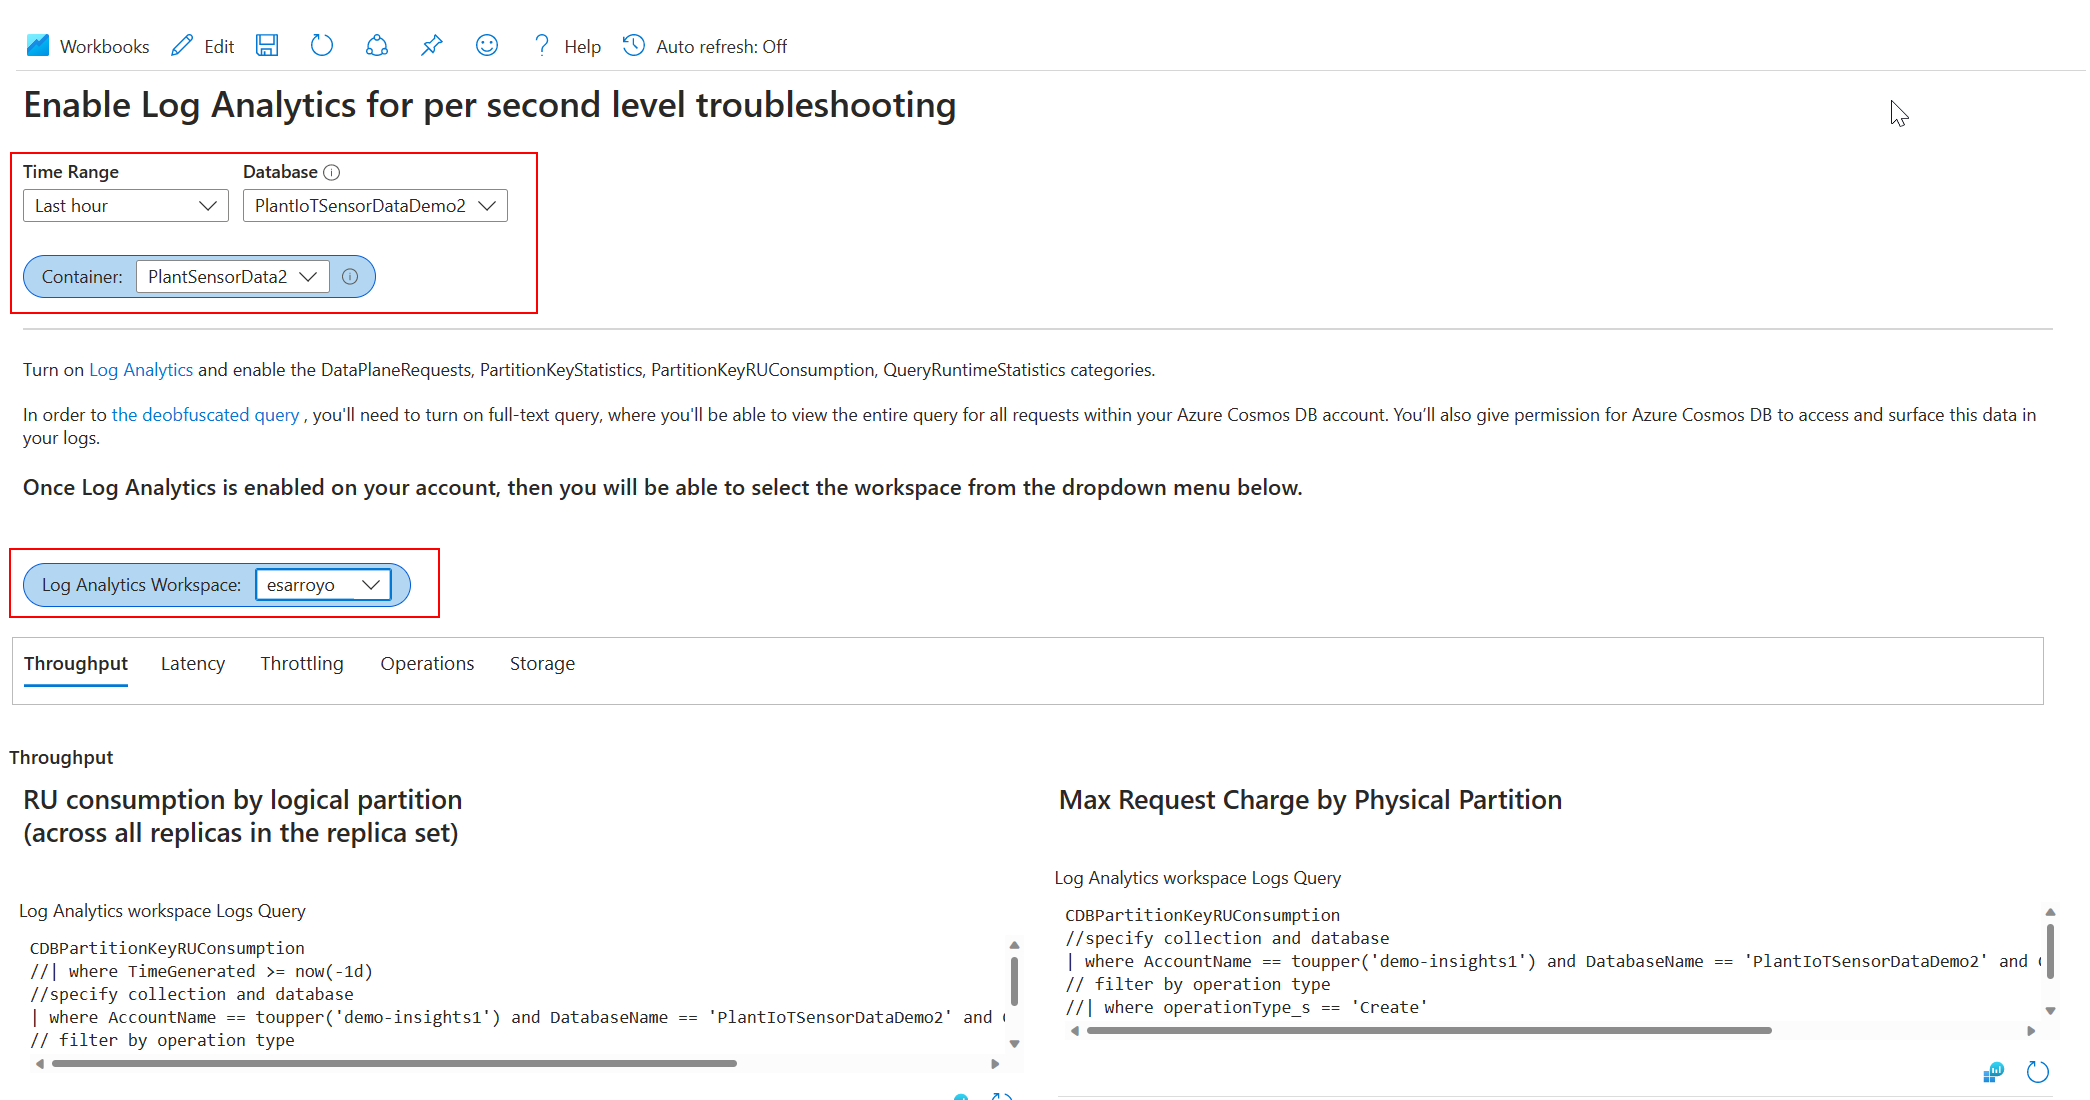Send feedback via the smiley face icon

coord(487,45)
